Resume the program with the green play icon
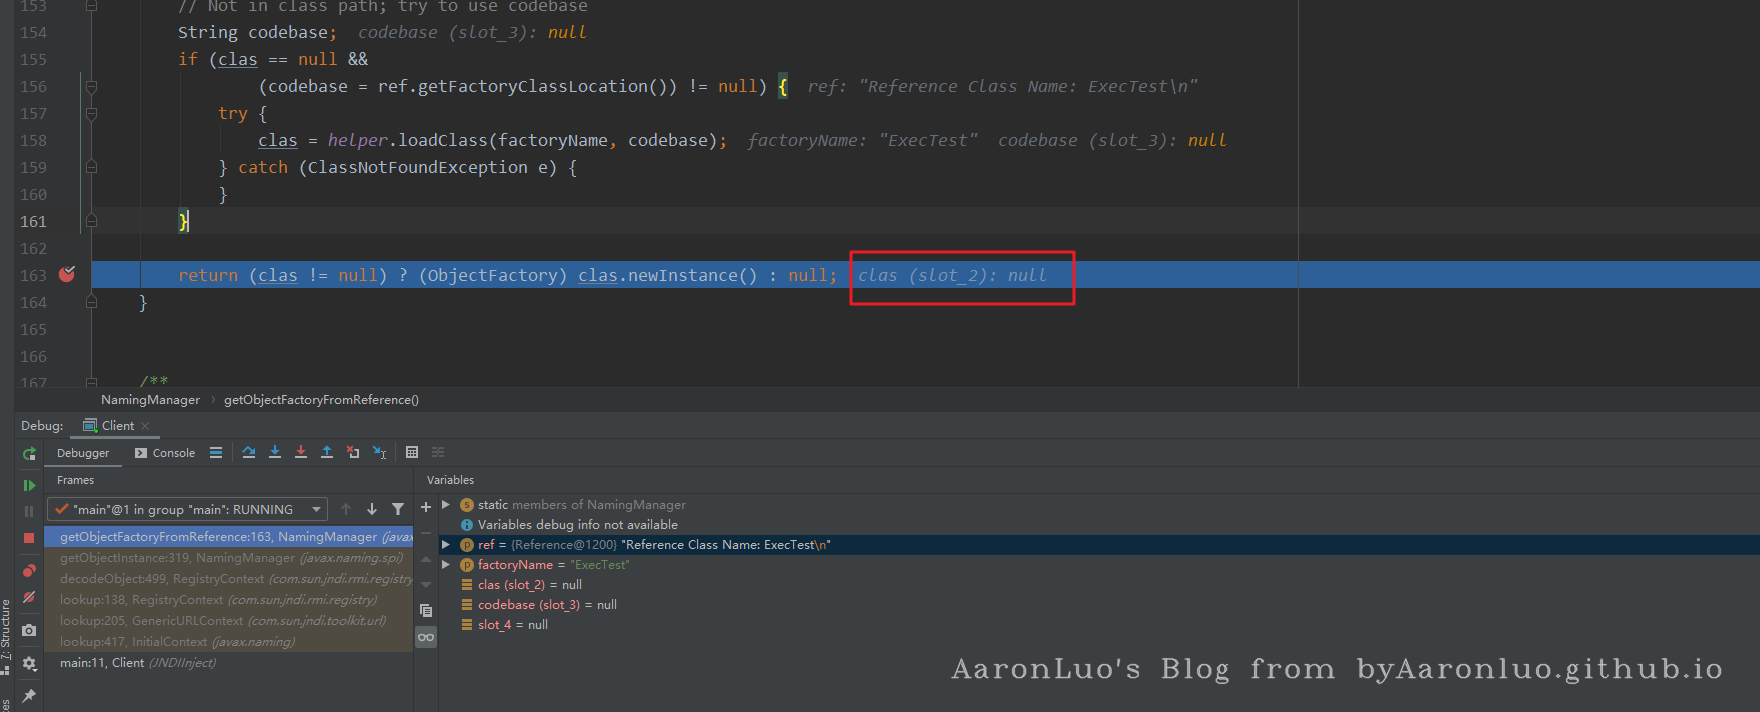Image resolution: width=1760 pixels, height=712 pixels. [29, 485]
